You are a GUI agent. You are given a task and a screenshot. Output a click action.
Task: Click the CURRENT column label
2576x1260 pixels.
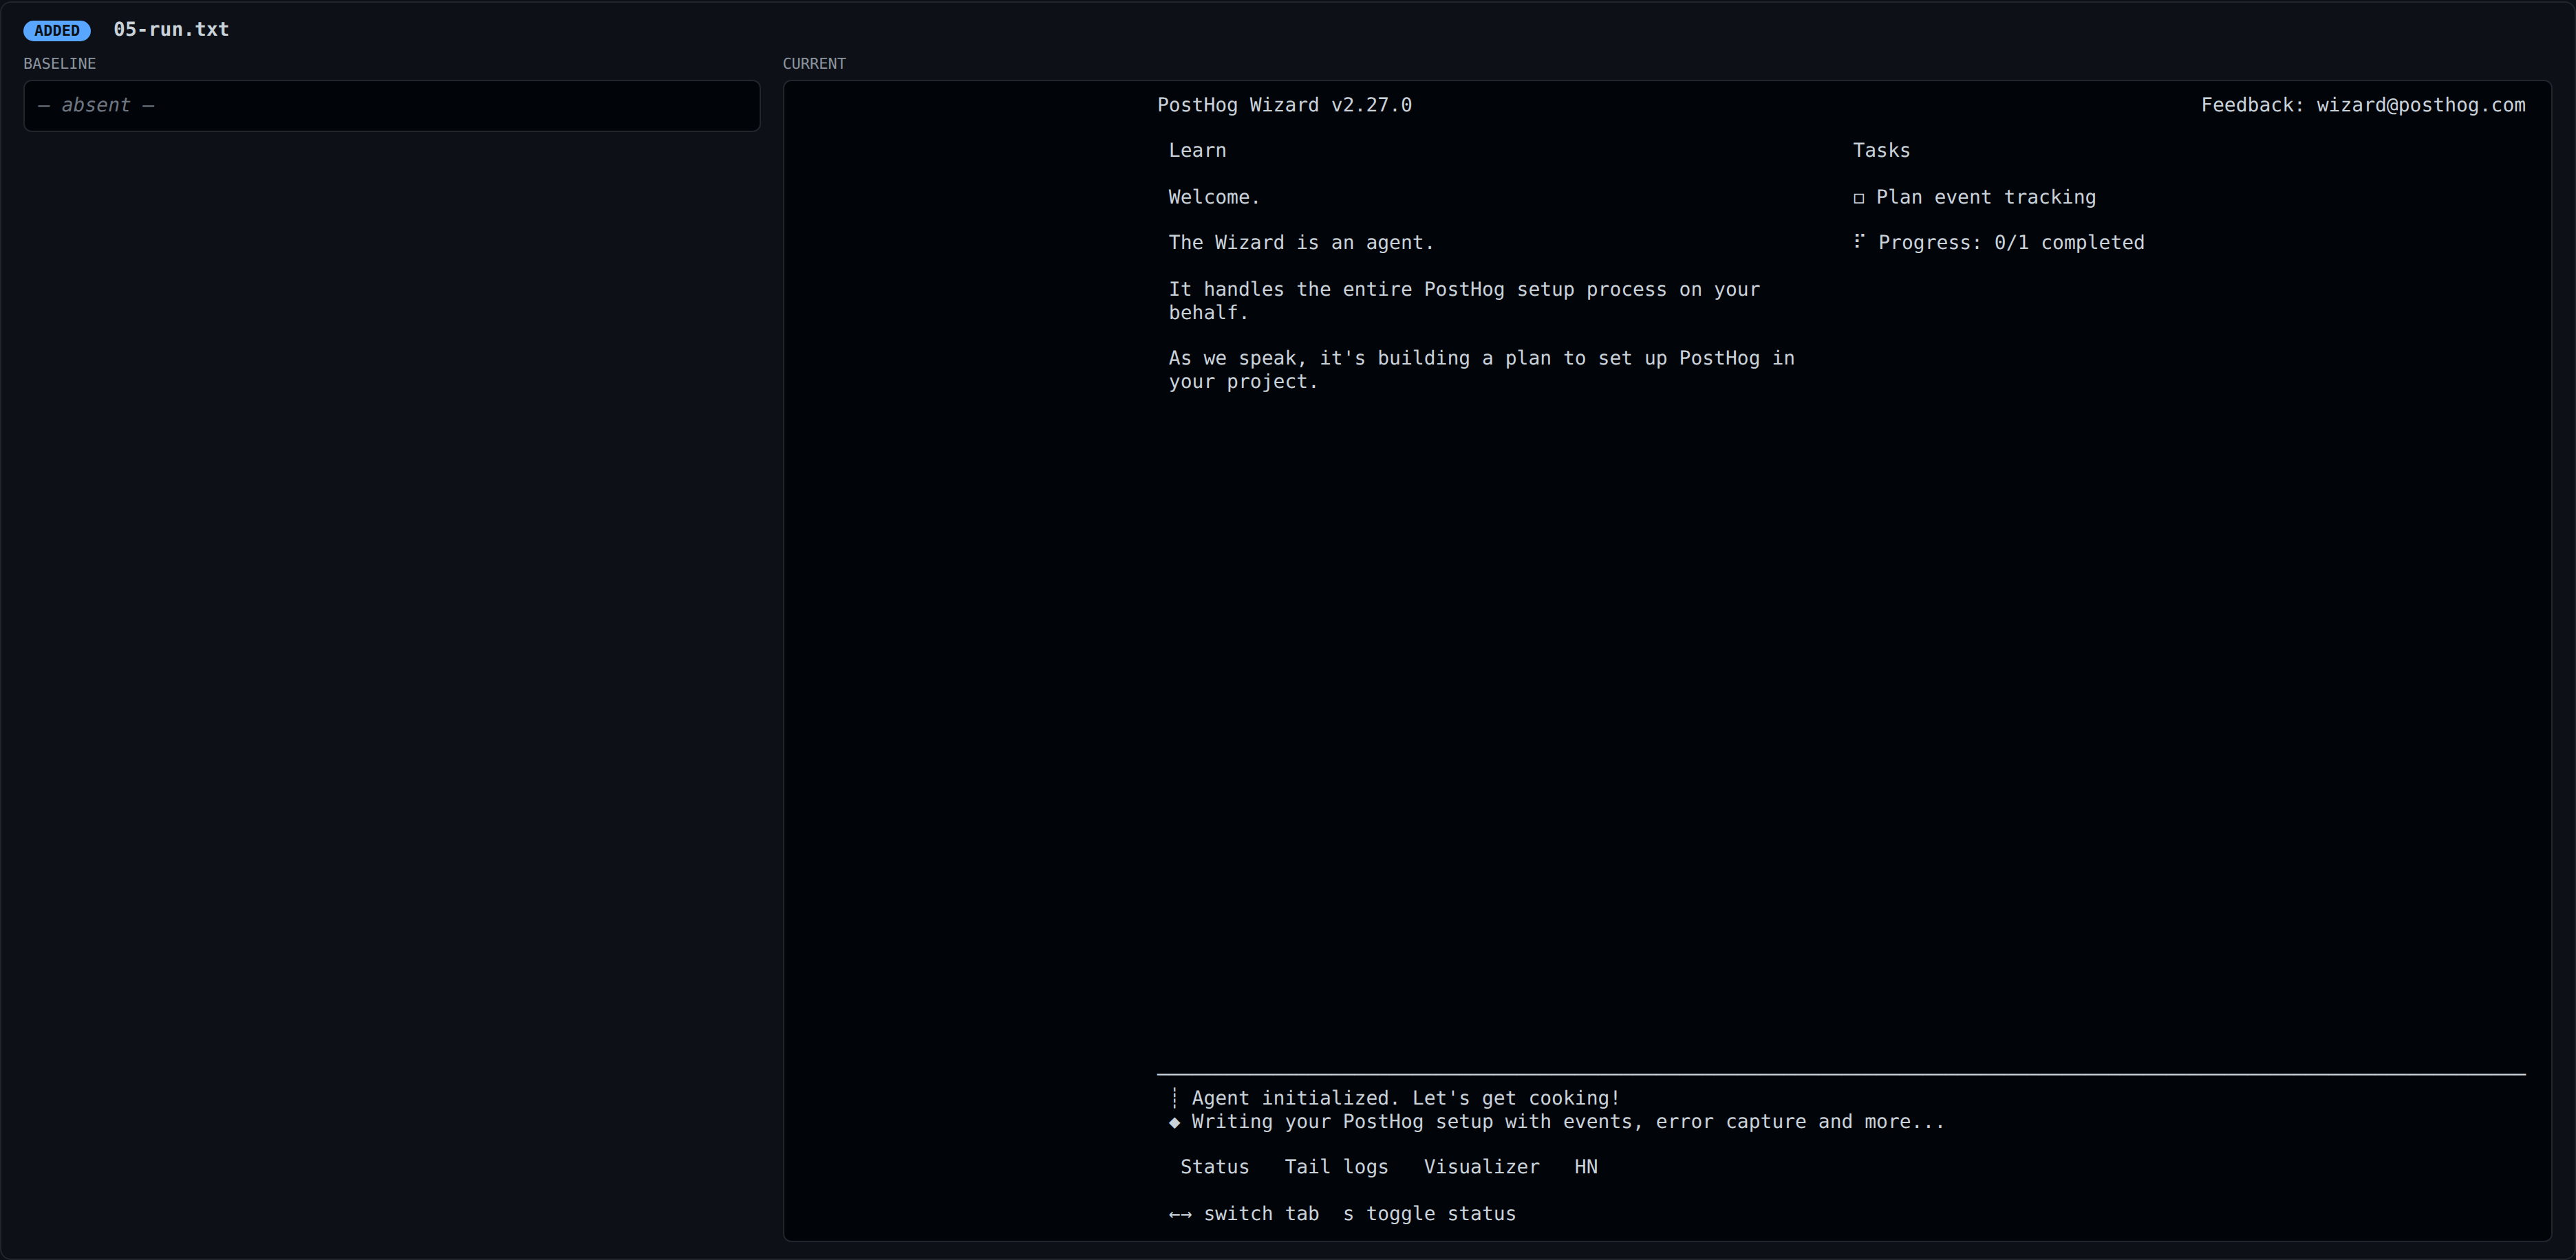coord(814,63)
